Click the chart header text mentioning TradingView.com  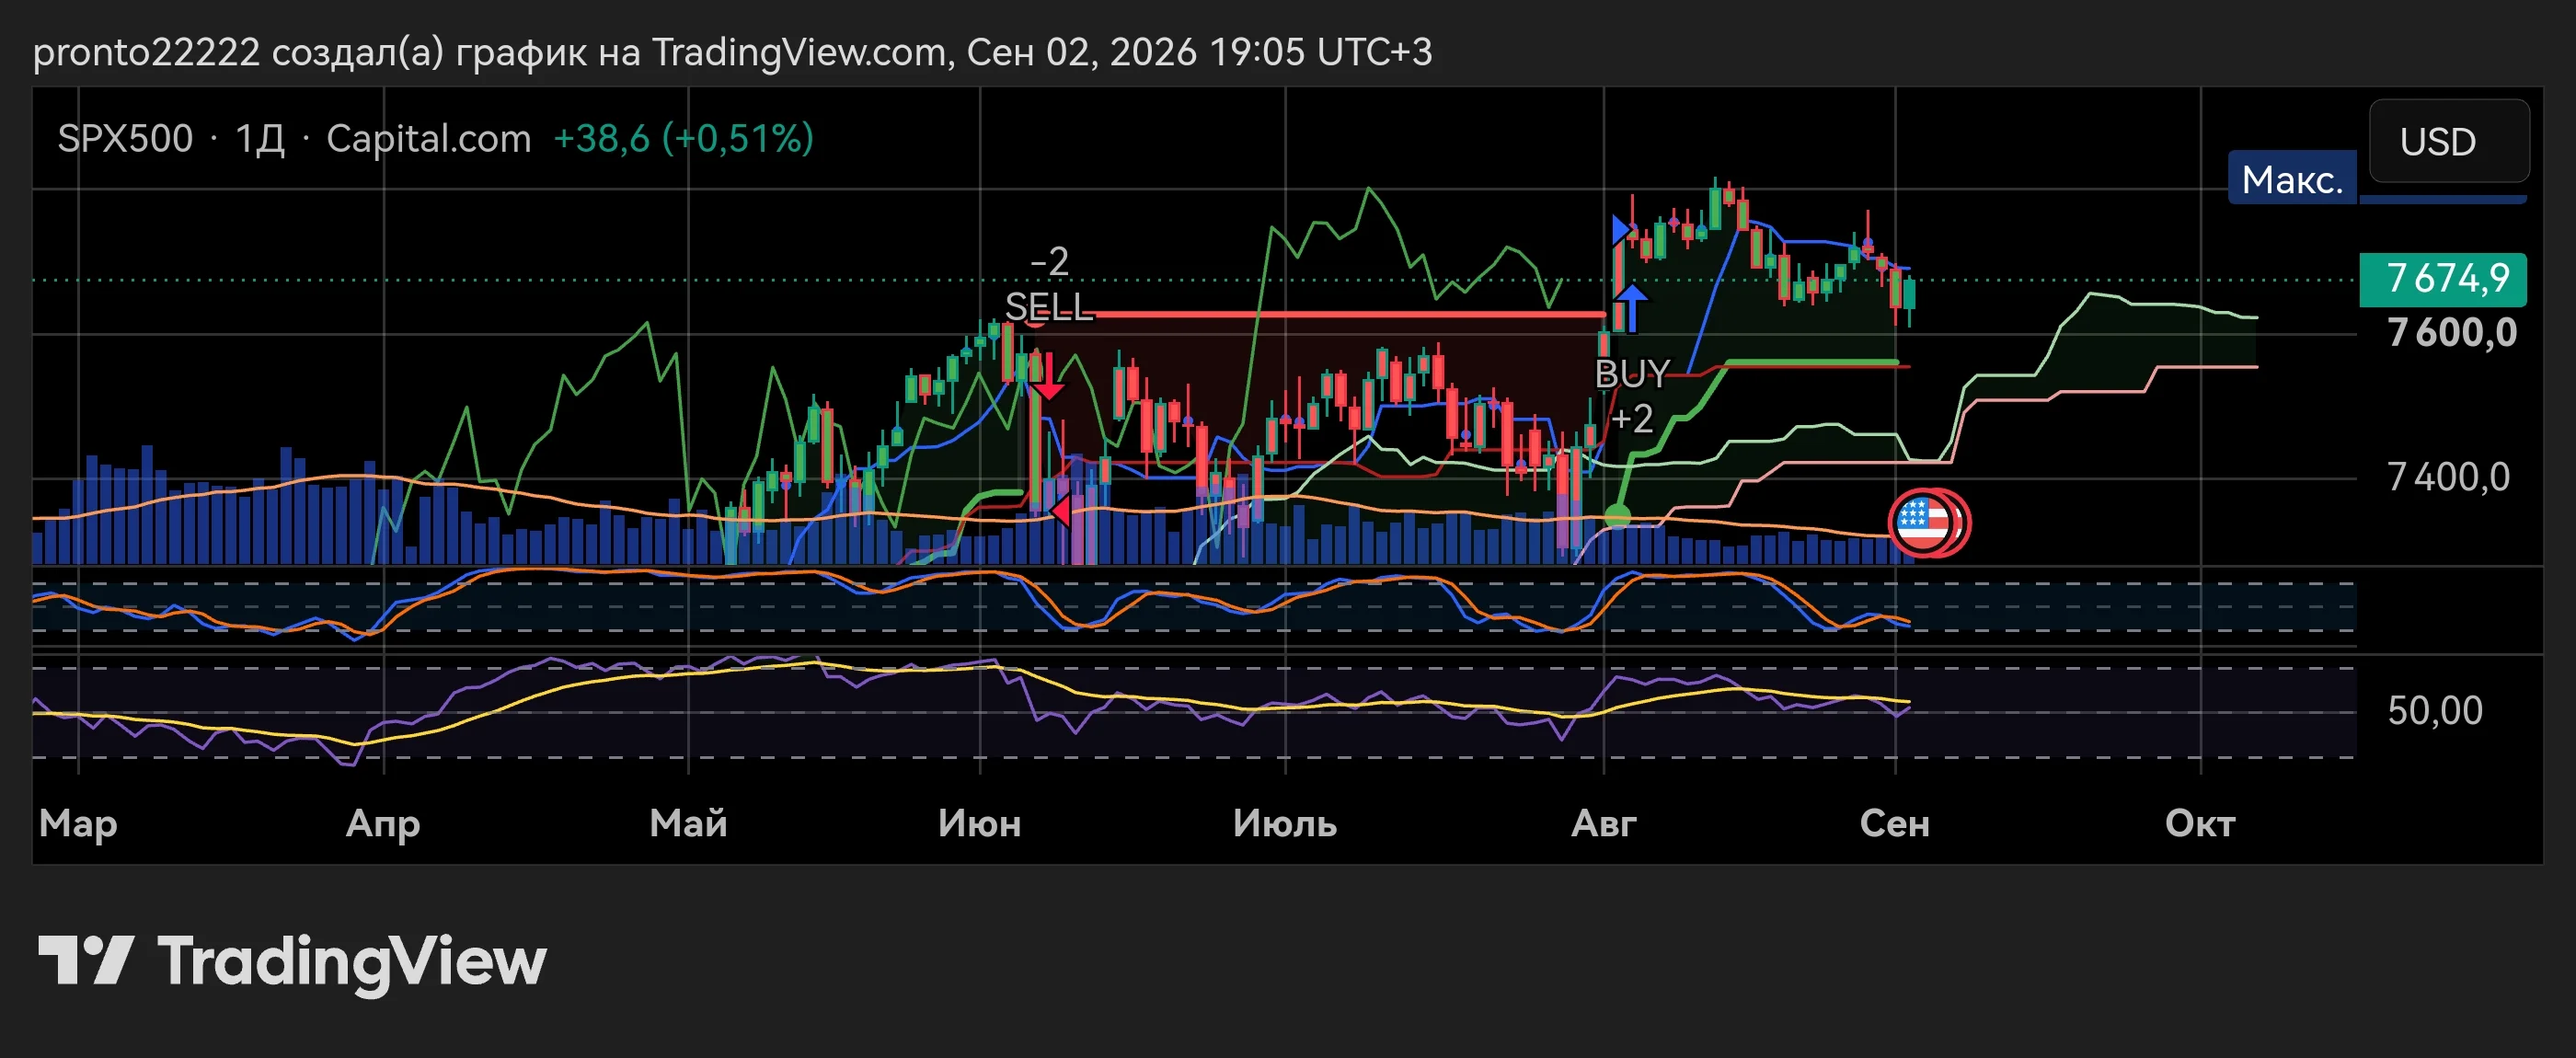733,52
